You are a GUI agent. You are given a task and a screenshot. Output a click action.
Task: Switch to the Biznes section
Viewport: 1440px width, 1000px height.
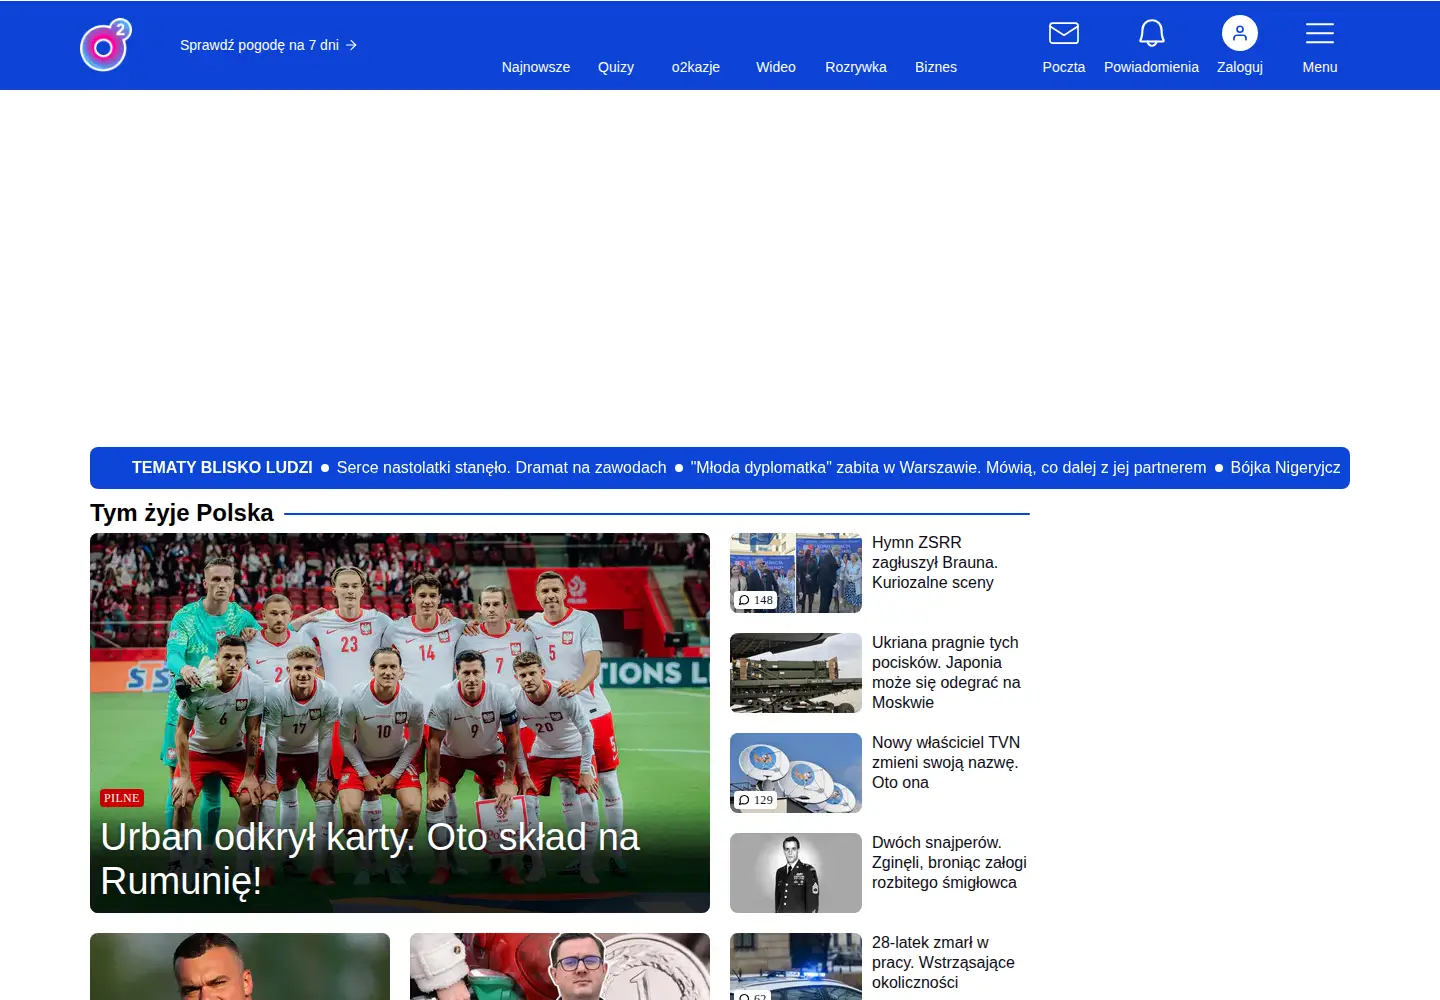(936, 67)
